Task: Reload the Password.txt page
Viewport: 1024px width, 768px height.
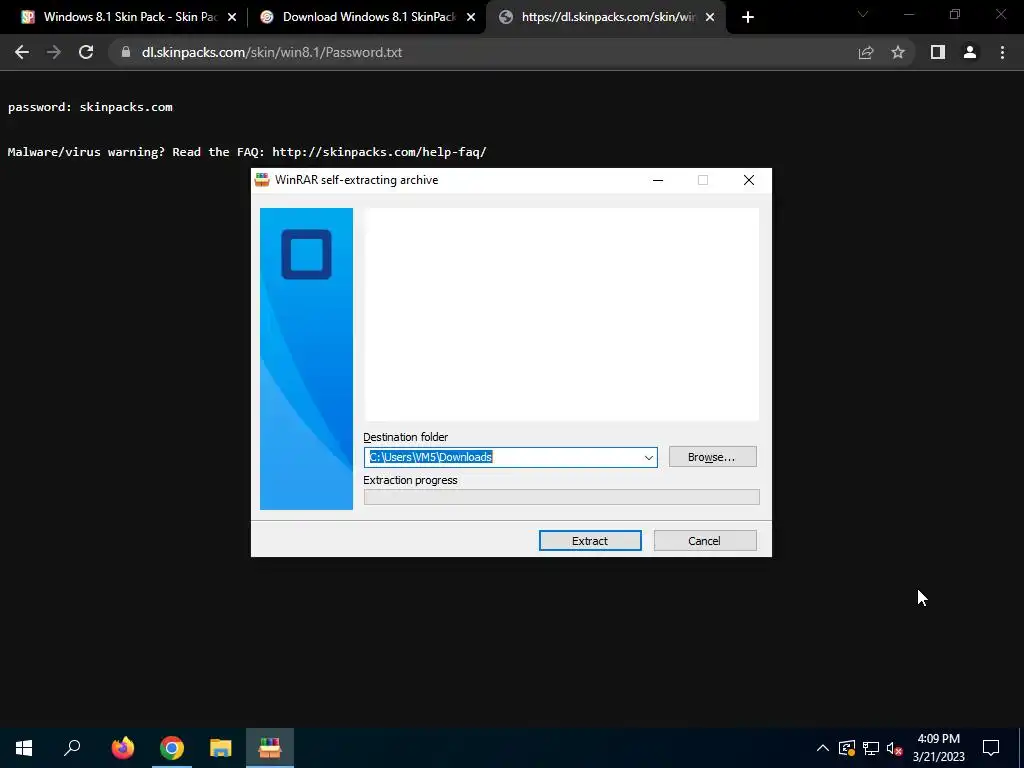Action: click(86, 52)
